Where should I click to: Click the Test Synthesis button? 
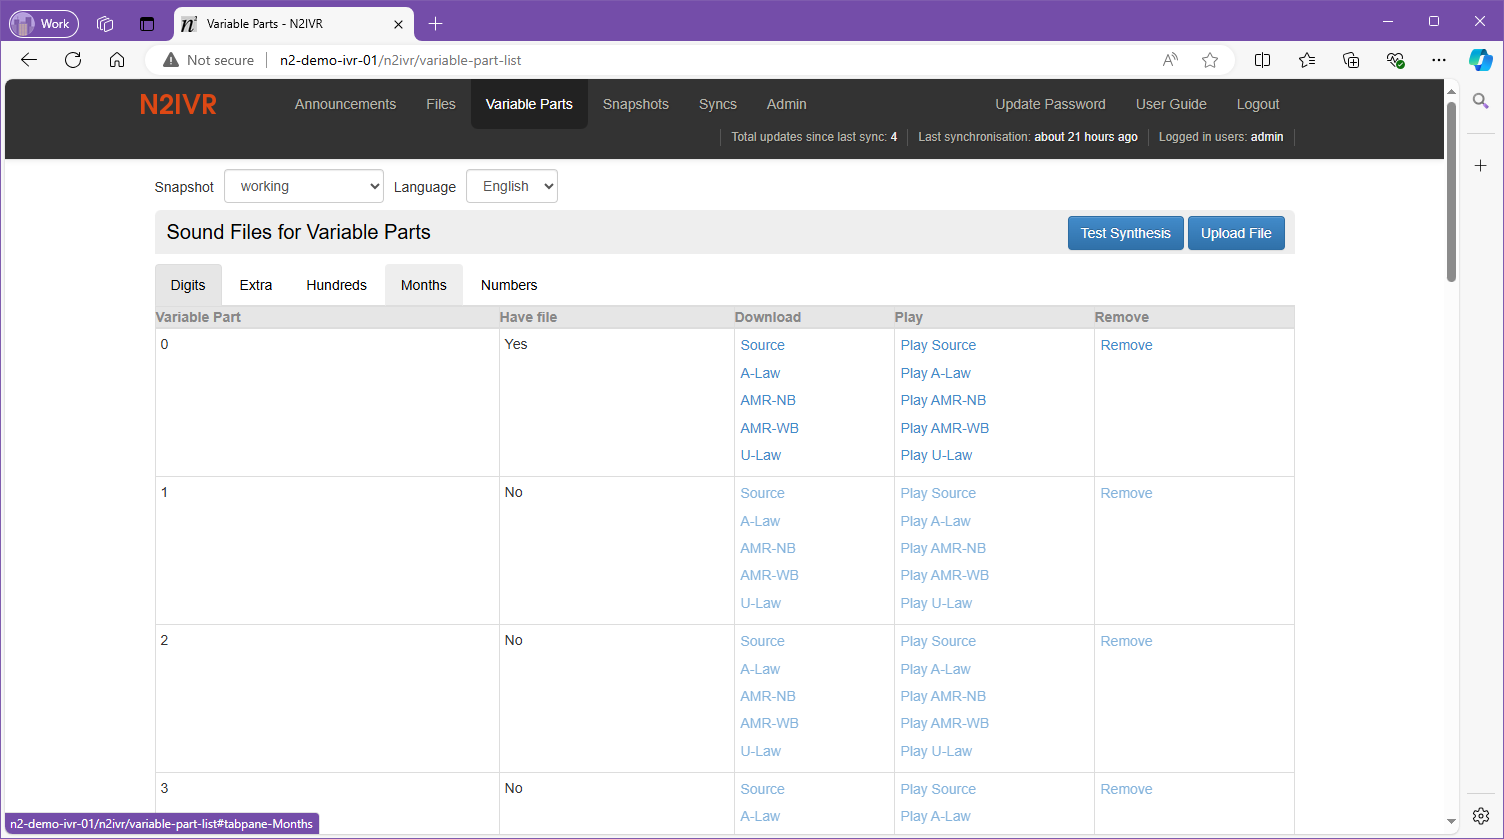coord(1125,233)
